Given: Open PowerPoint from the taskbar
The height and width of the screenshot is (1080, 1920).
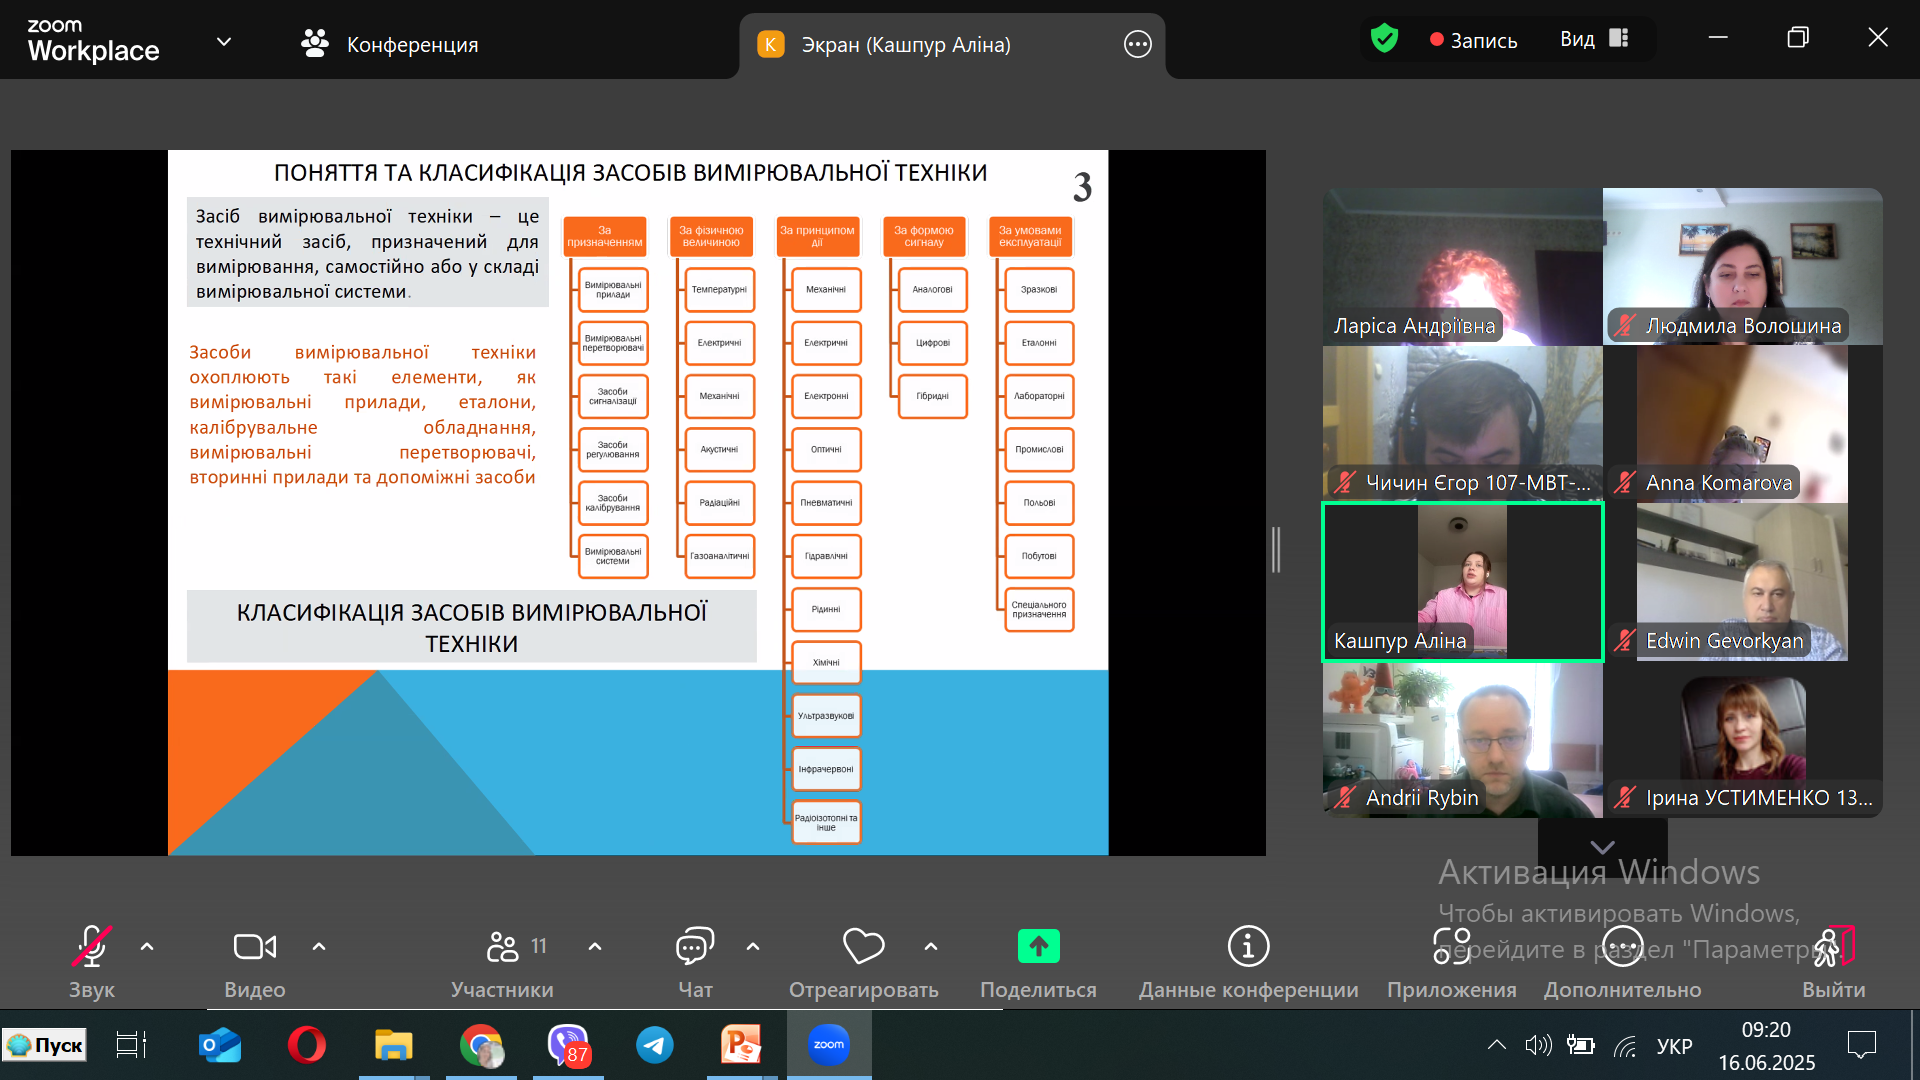Looking at the screenshot, I should [741, 1045].
